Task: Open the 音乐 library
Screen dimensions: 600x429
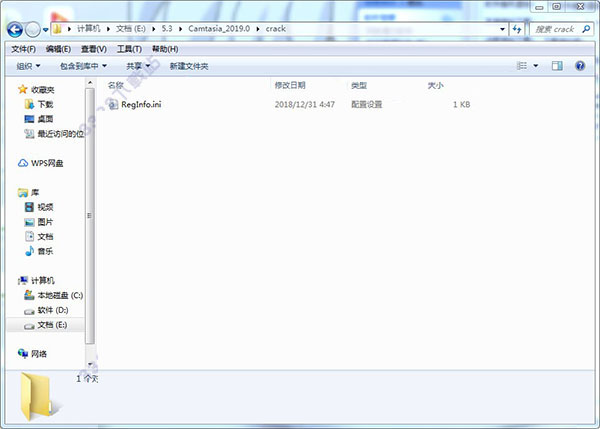Action: (46, 251)
